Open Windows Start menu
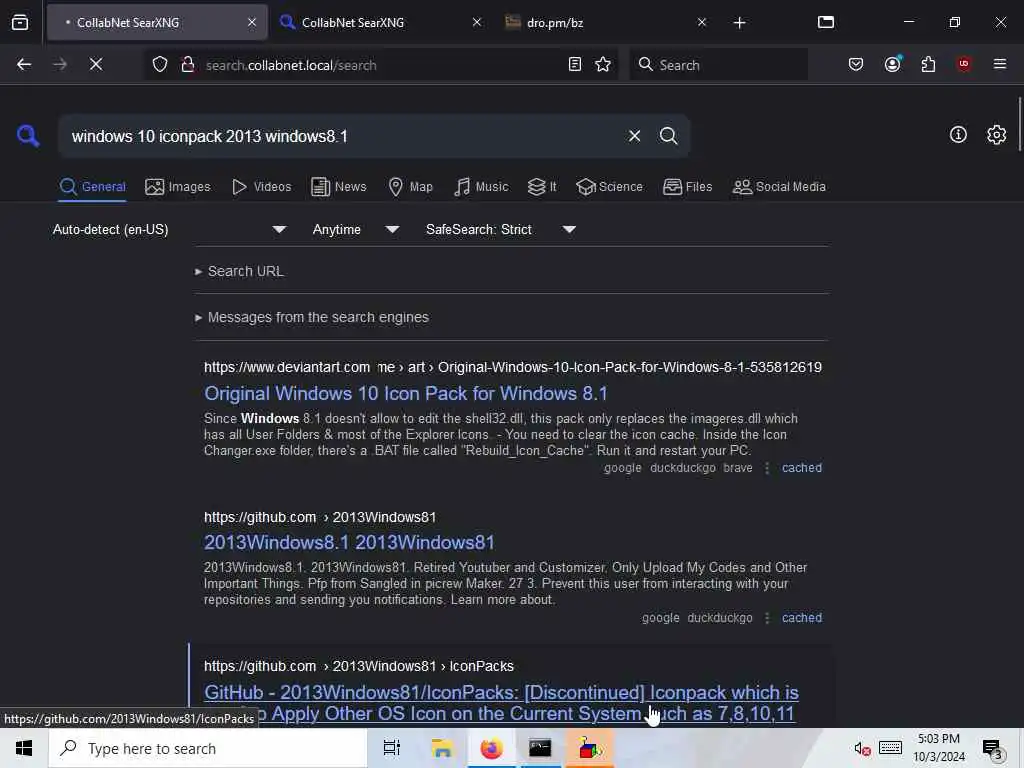1024x768 pixels. tap(24, 748)
